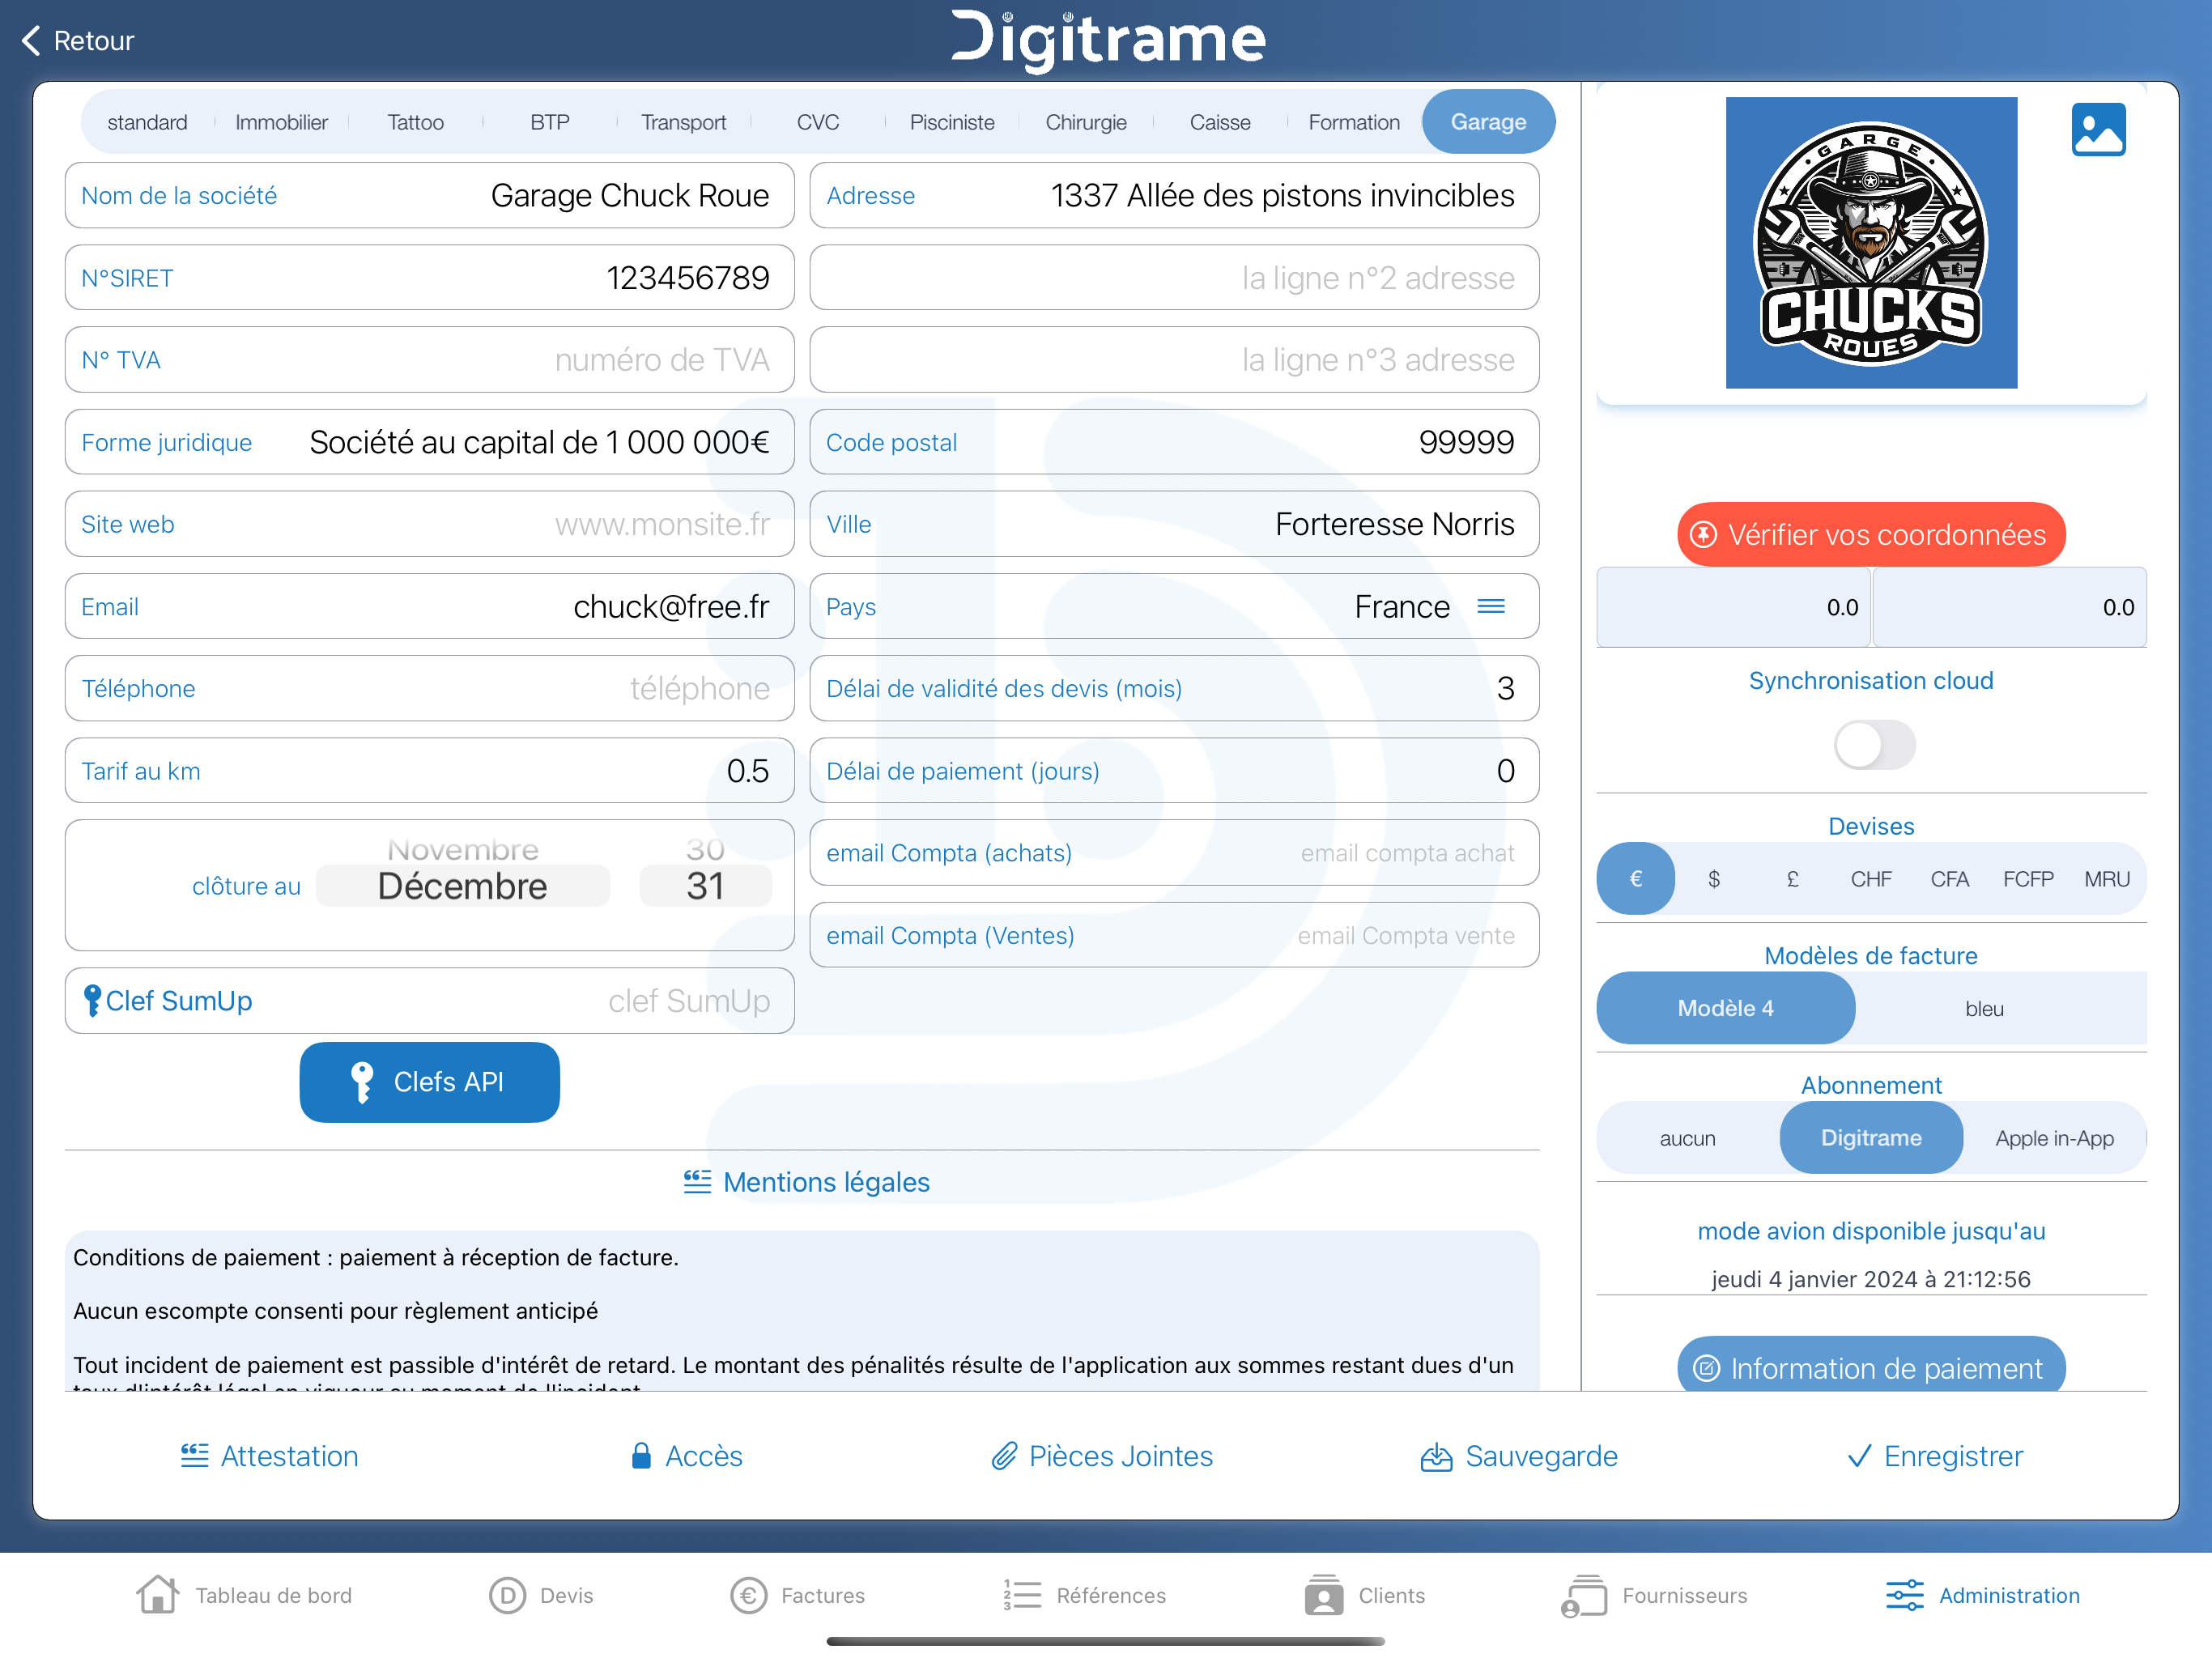The width and height of the screenshot is (2212, 1658).
Task: Open the Devis D-circle icon
Action: [x=507, y=1595]
